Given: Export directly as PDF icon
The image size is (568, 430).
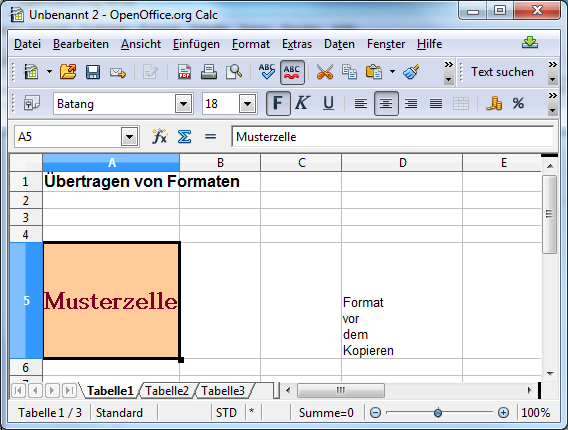Looking at the screenshot, I should [x=184, y=72].
